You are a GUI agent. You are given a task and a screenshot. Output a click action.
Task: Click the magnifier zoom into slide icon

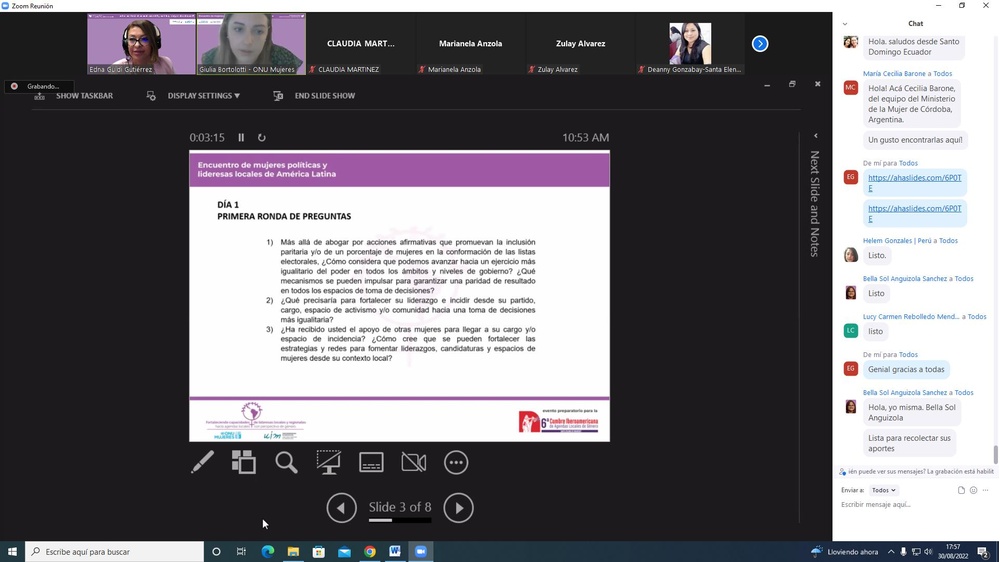[x=287, y=462]
